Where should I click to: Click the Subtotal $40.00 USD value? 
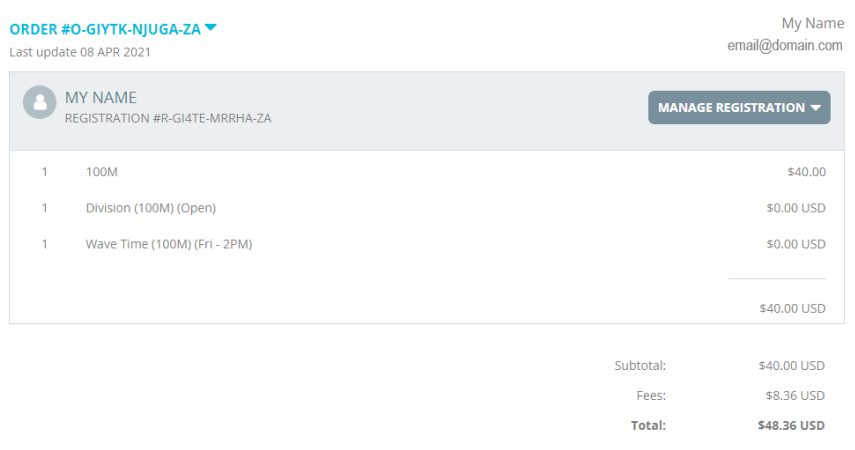791,365
